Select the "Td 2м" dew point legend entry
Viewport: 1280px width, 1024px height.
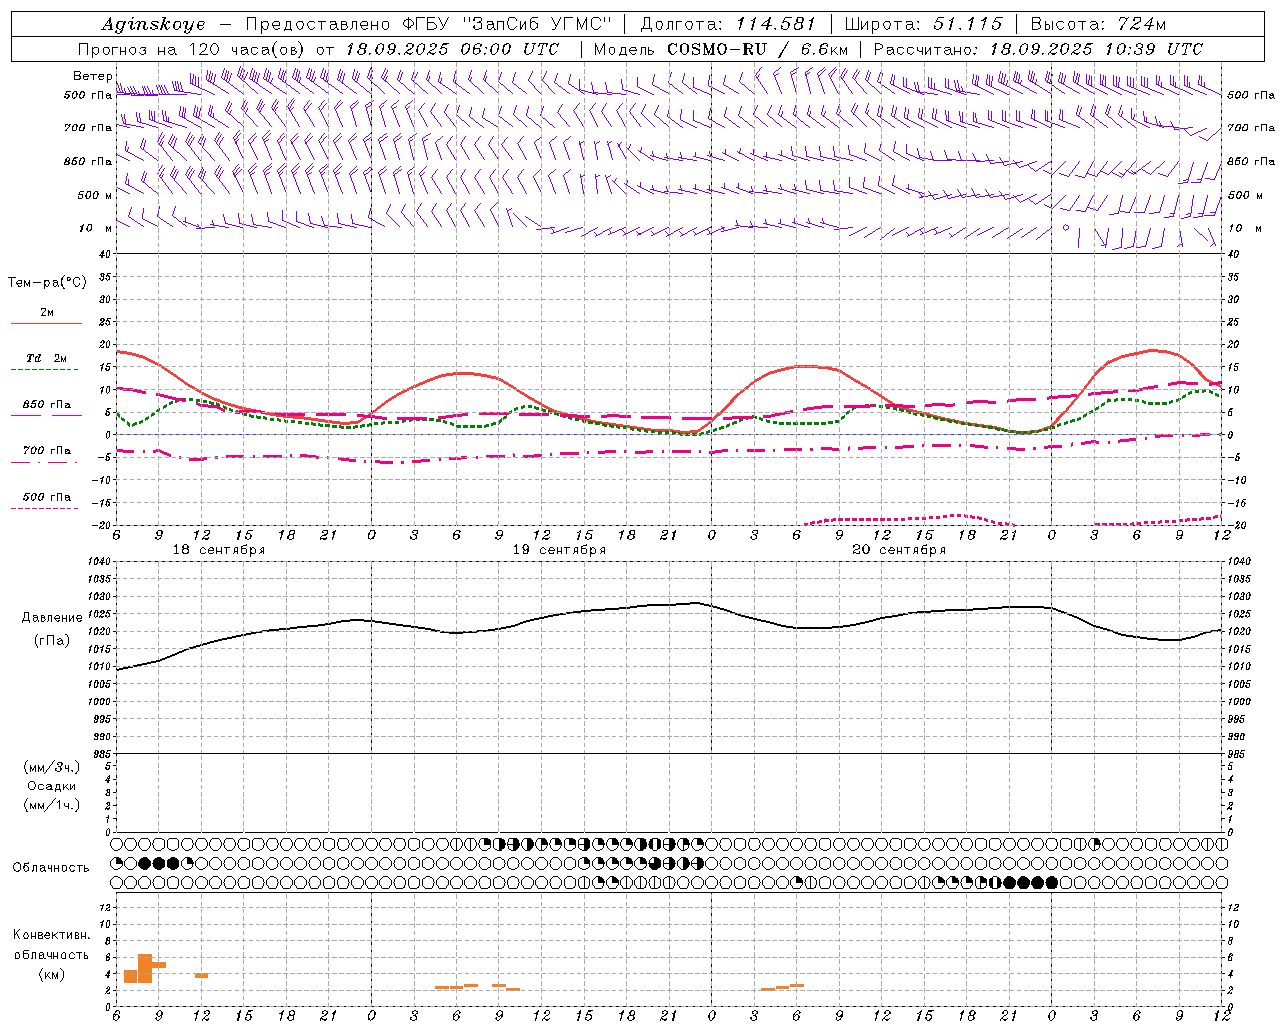click(47, 358)
